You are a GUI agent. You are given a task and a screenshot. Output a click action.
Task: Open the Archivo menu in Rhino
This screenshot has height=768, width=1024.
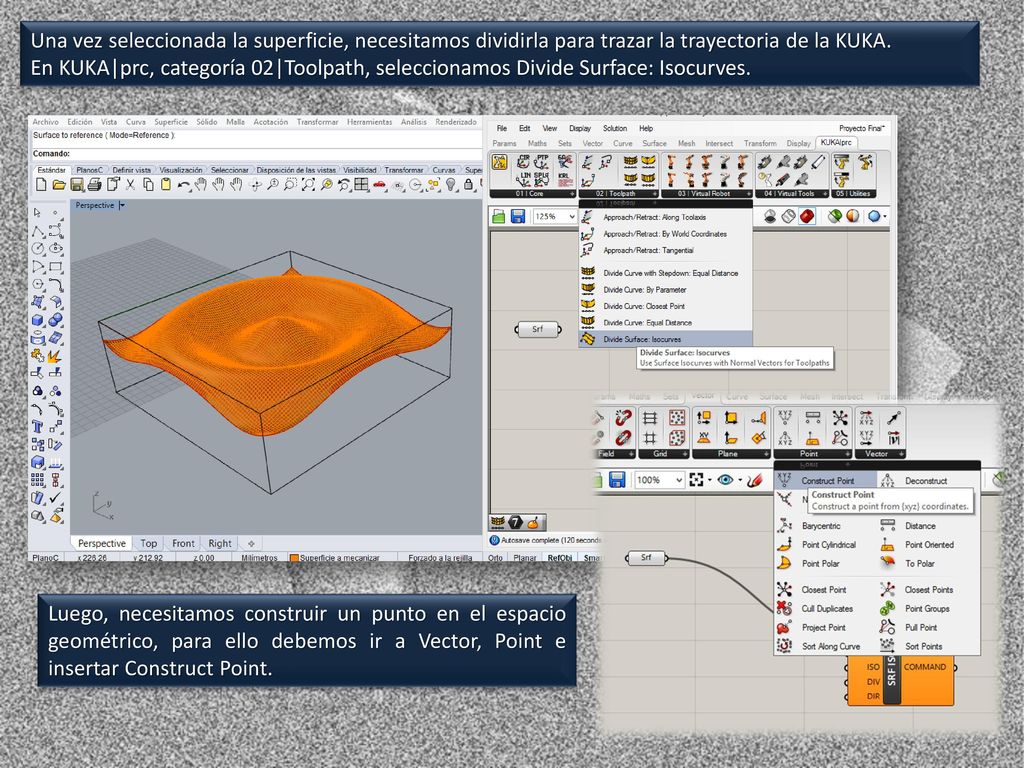pos(46,122)
